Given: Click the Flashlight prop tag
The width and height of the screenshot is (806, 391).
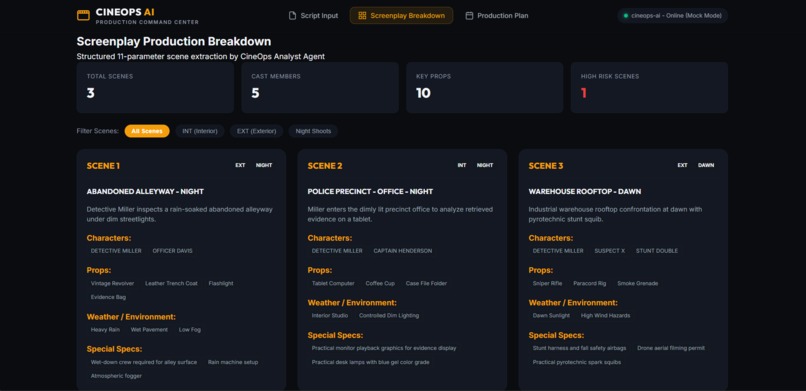Looking at the screenshot, I should coord(221,283).
